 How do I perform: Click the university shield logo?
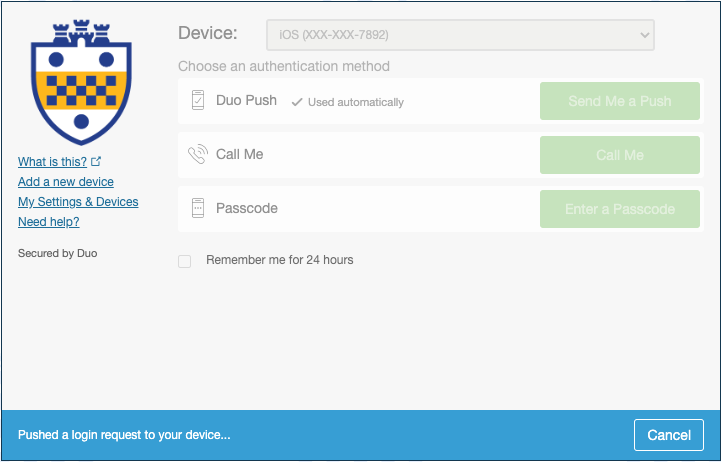81,82
